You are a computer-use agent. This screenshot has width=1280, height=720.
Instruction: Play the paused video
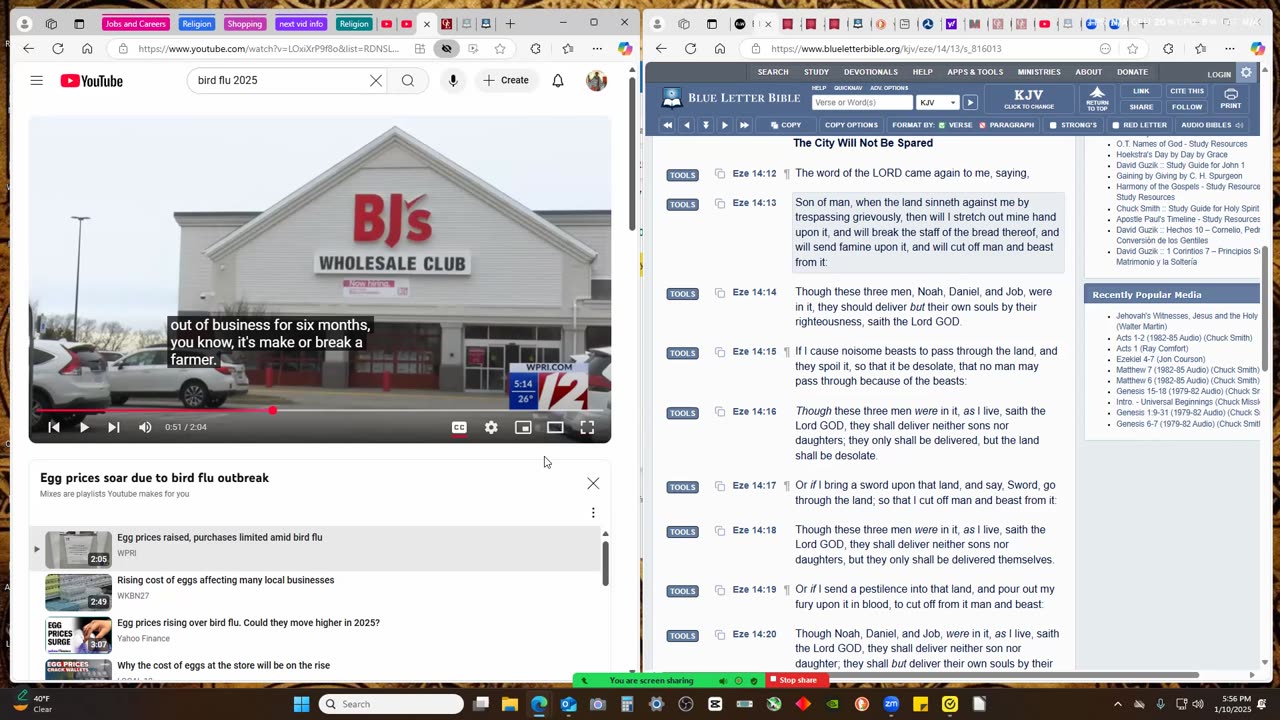84,427
